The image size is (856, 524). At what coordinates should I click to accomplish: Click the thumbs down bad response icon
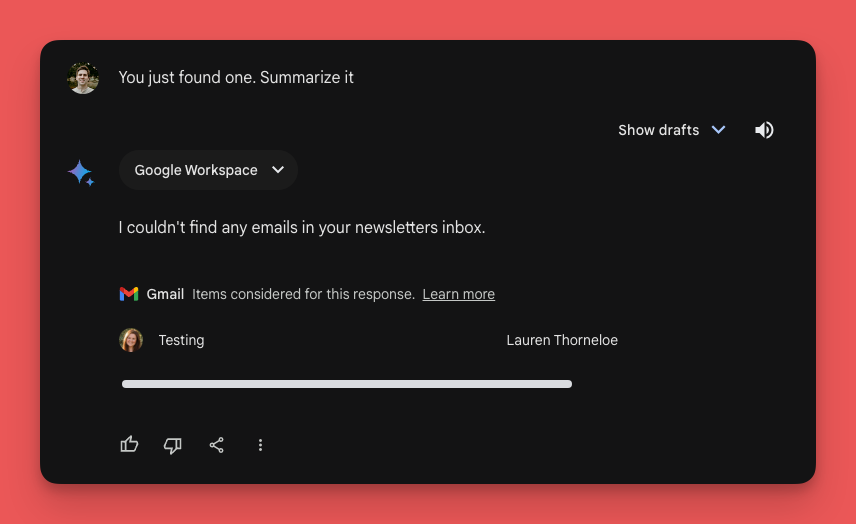(x=173, y=445)
